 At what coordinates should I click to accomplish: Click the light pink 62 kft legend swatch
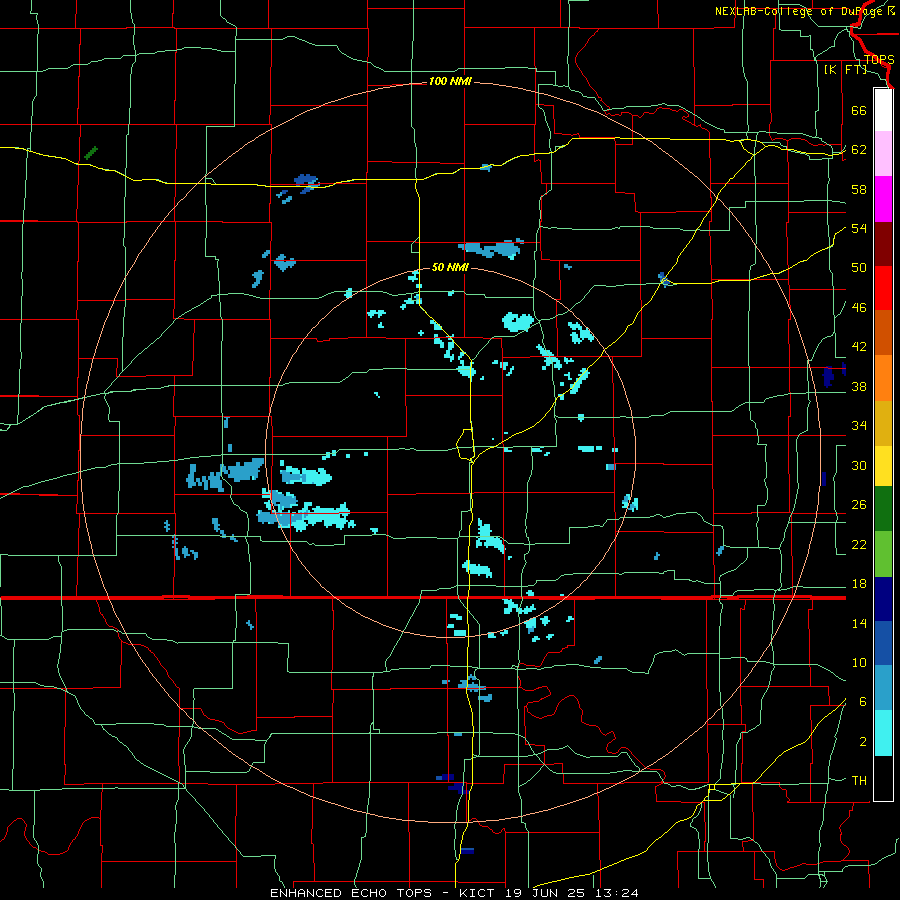(883, 154)
